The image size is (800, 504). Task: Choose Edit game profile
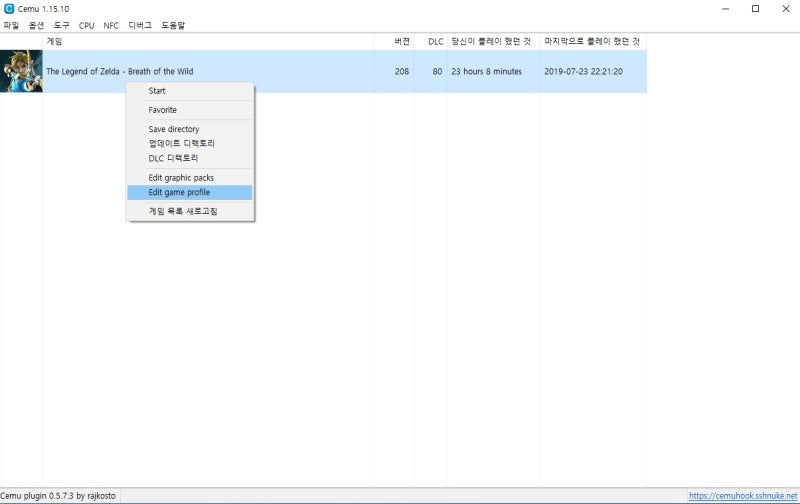coord(190,192)
